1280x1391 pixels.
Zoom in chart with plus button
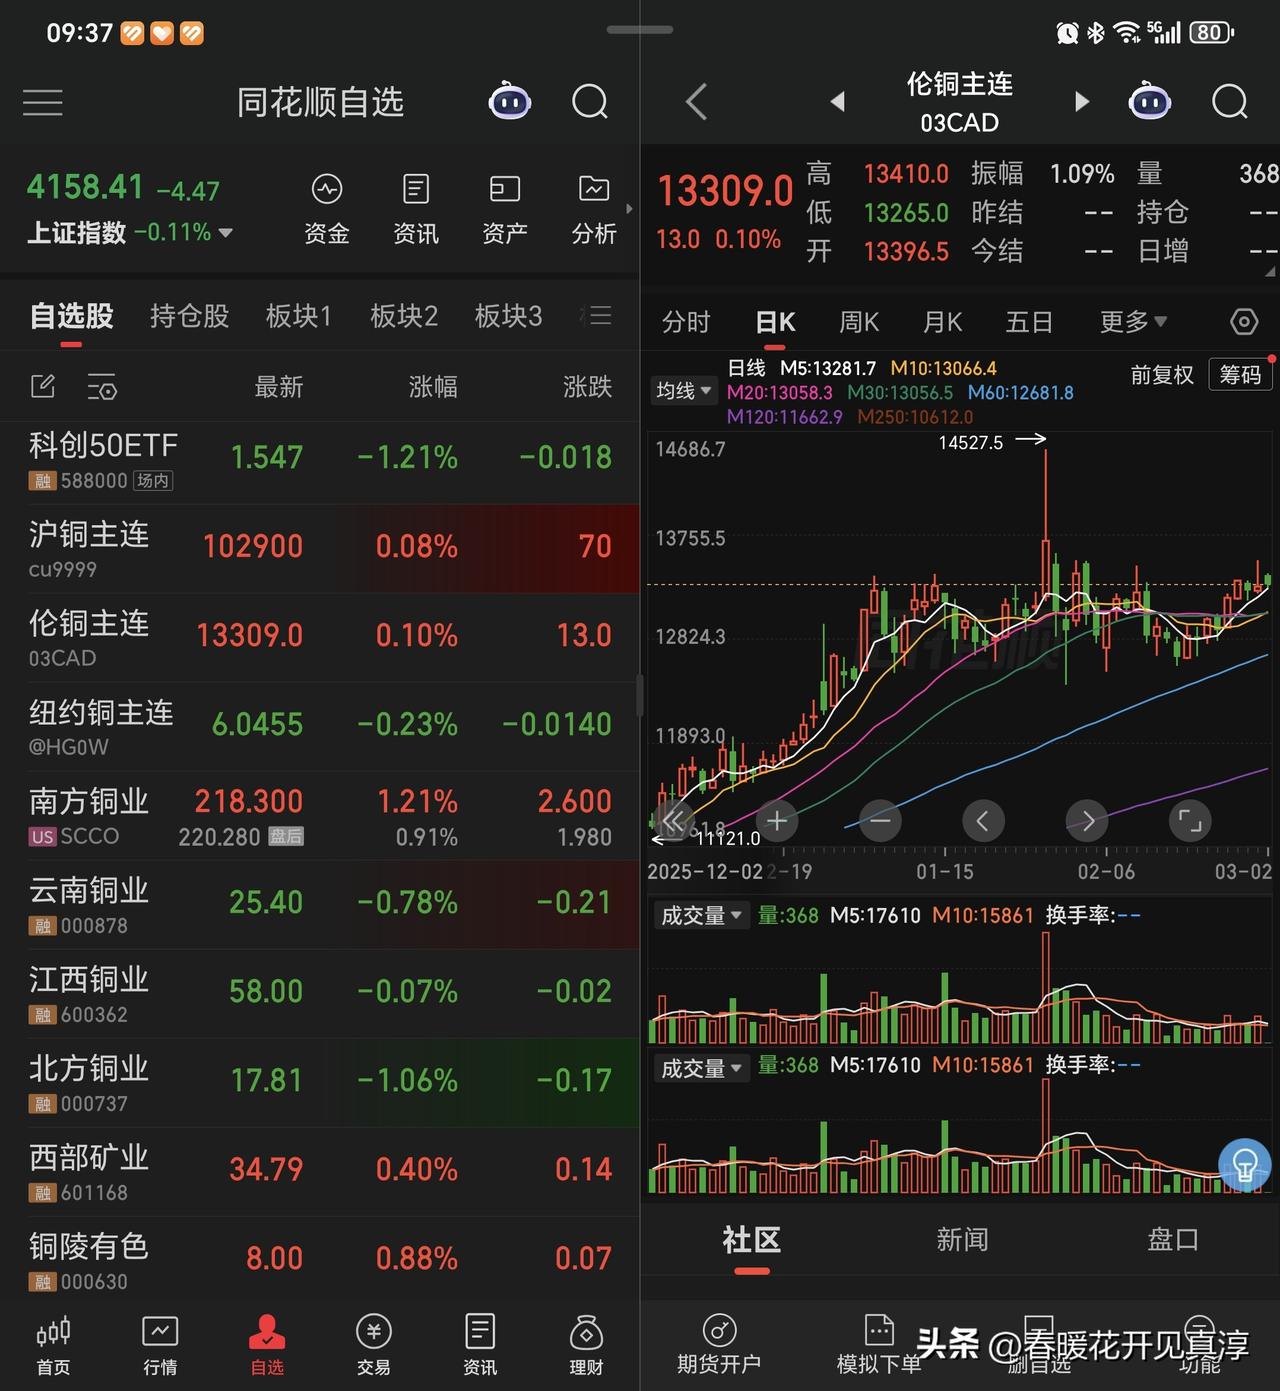(777, 821)
